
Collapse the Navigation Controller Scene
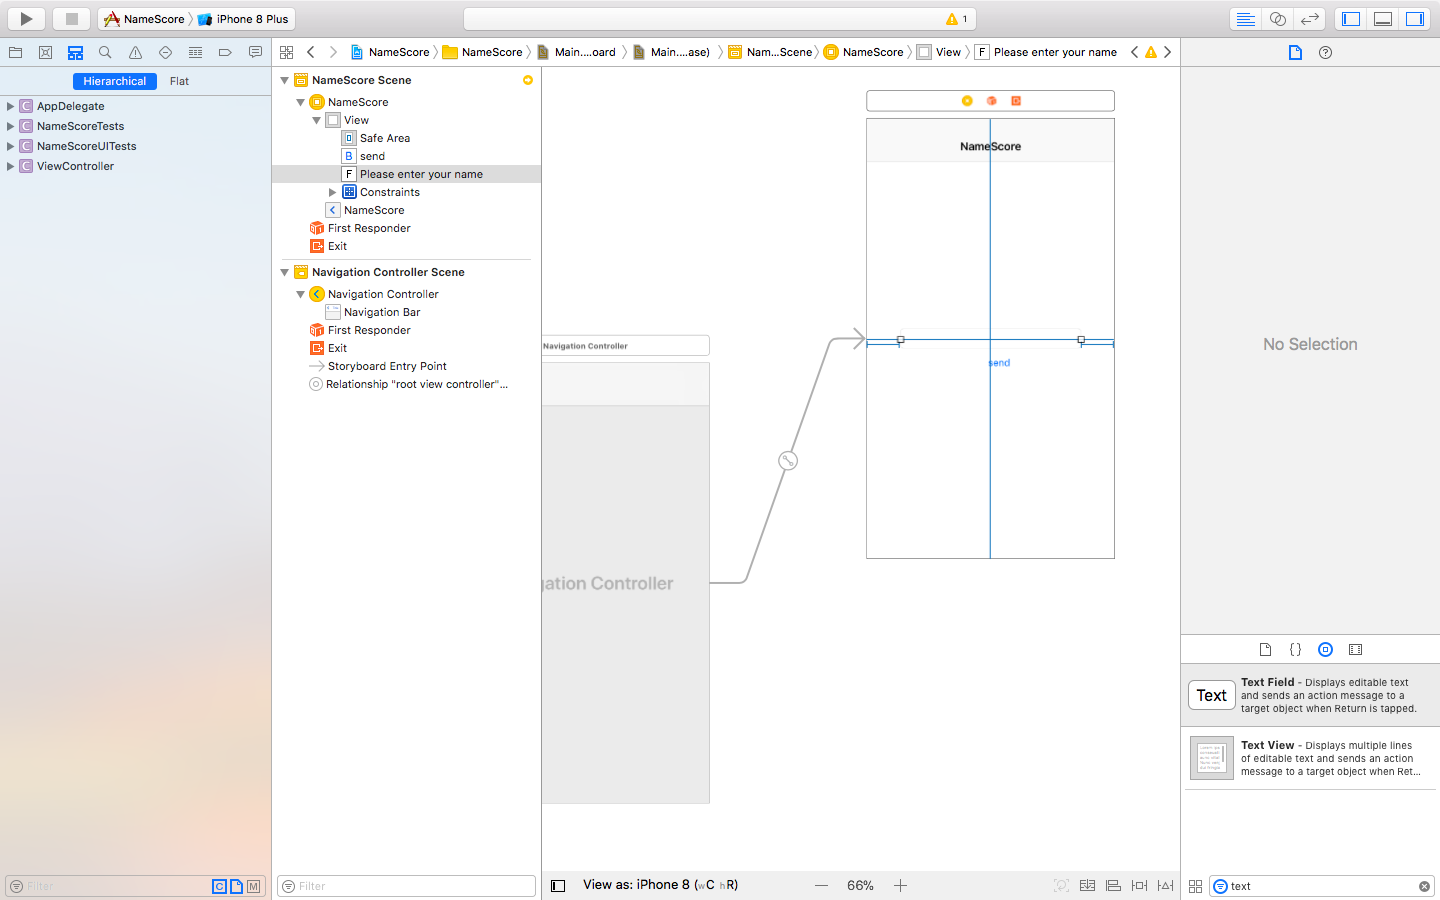[284, 272]
